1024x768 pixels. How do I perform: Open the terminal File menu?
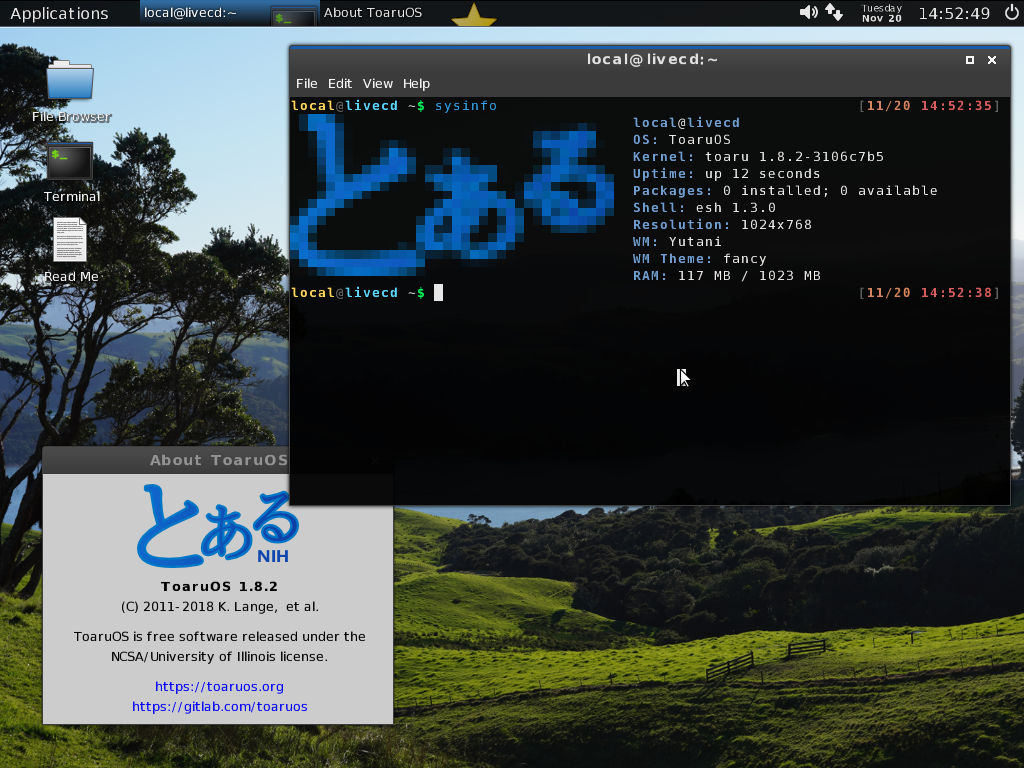(x=306, y=84)
